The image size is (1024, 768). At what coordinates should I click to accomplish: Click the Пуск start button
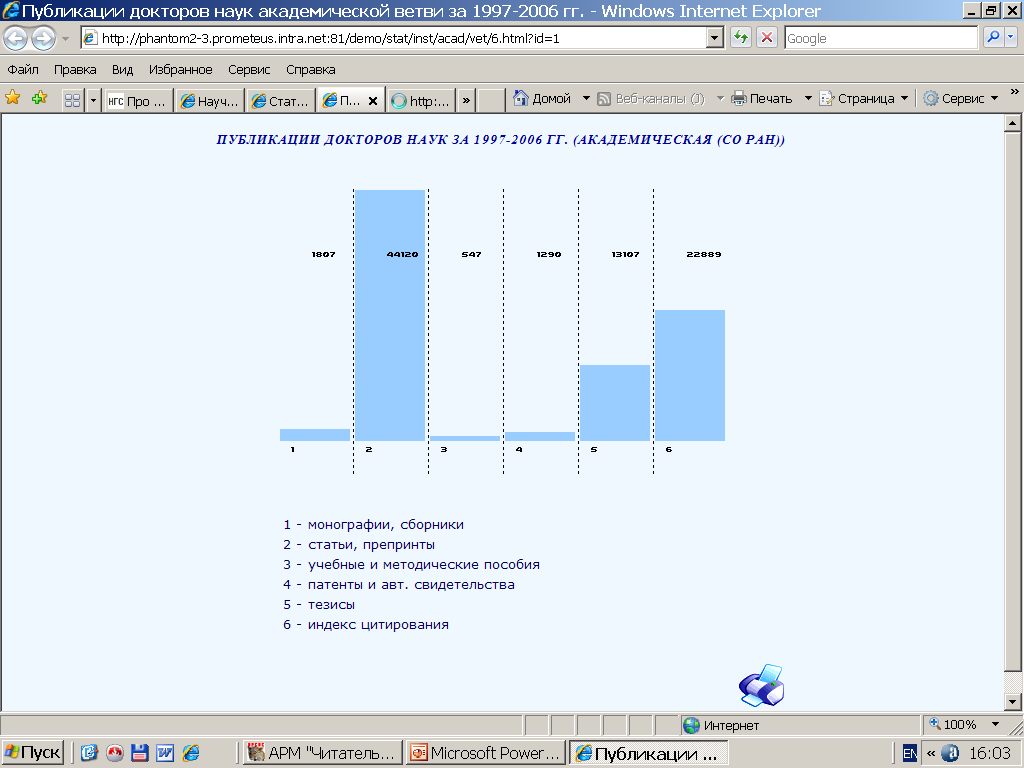pyautogui.click(x=33, y=753)
